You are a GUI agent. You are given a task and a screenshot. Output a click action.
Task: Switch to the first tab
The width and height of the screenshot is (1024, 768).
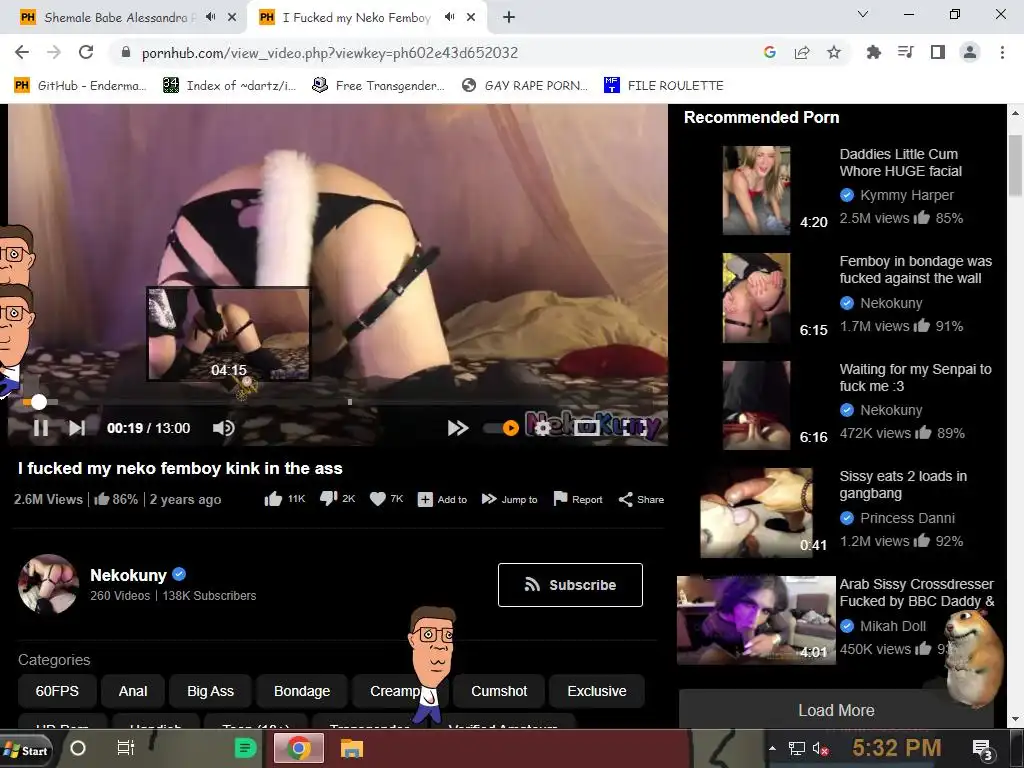tap(122, 18)
